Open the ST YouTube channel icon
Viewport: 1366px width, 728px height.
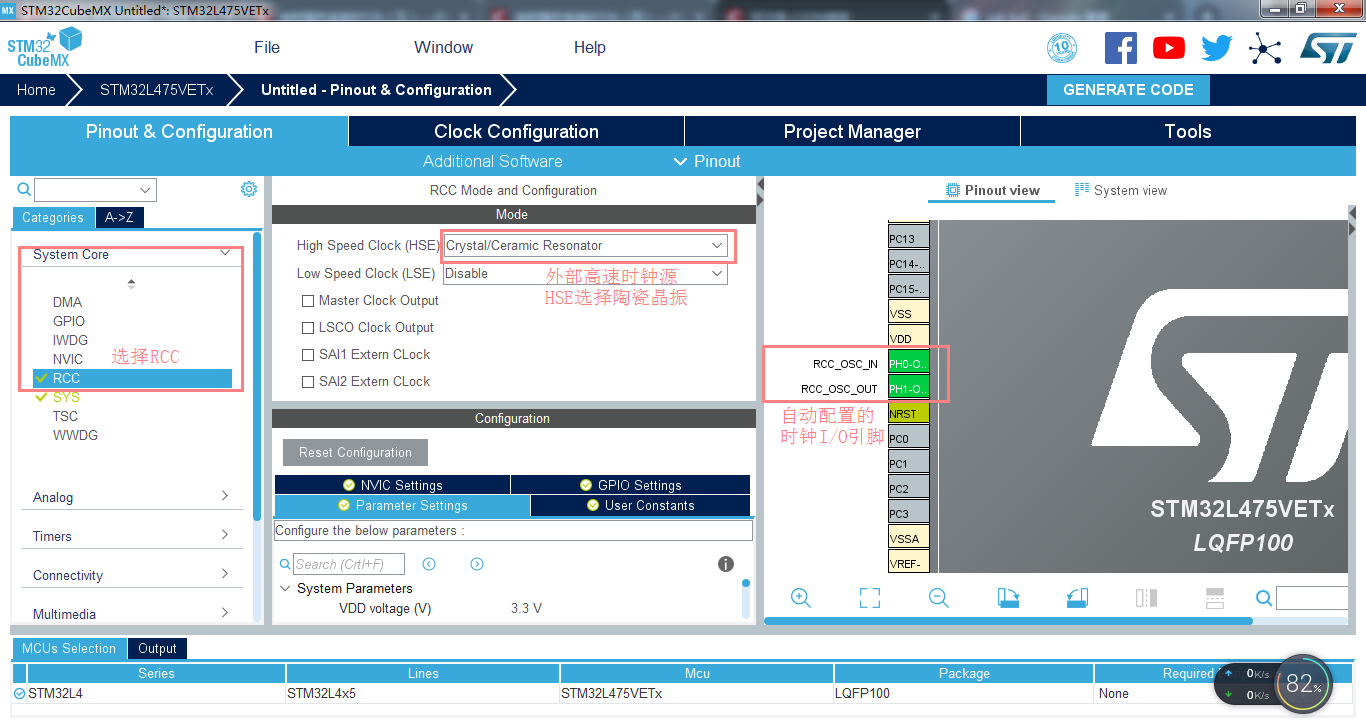click(x=1168, y=47)
